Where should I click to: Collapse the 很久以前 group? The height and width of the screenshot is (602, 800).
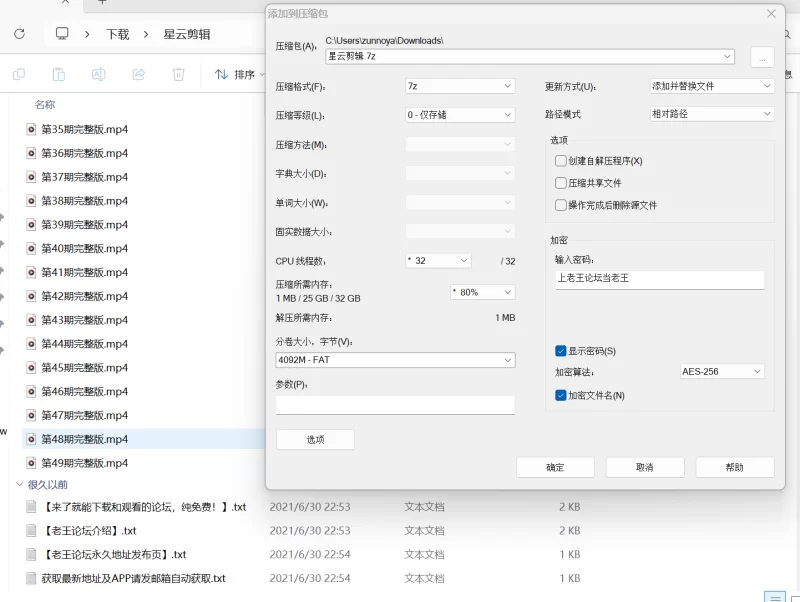(x=19, y=485)
